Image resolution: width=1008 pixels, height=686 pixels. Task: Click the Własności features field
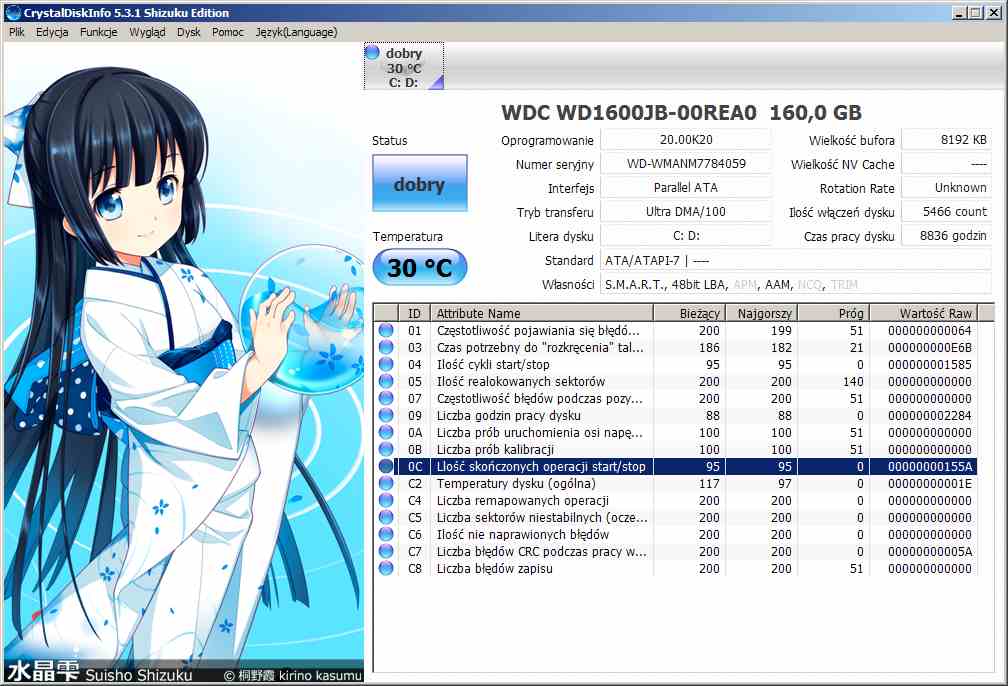pos(796,284)
